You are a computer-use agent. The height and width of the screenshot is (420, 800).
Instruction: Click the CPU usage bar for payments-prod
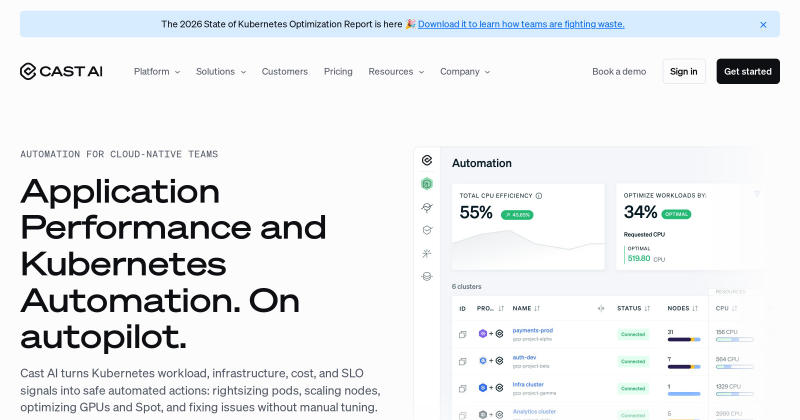pyautogui.click(x=734, y=339)
